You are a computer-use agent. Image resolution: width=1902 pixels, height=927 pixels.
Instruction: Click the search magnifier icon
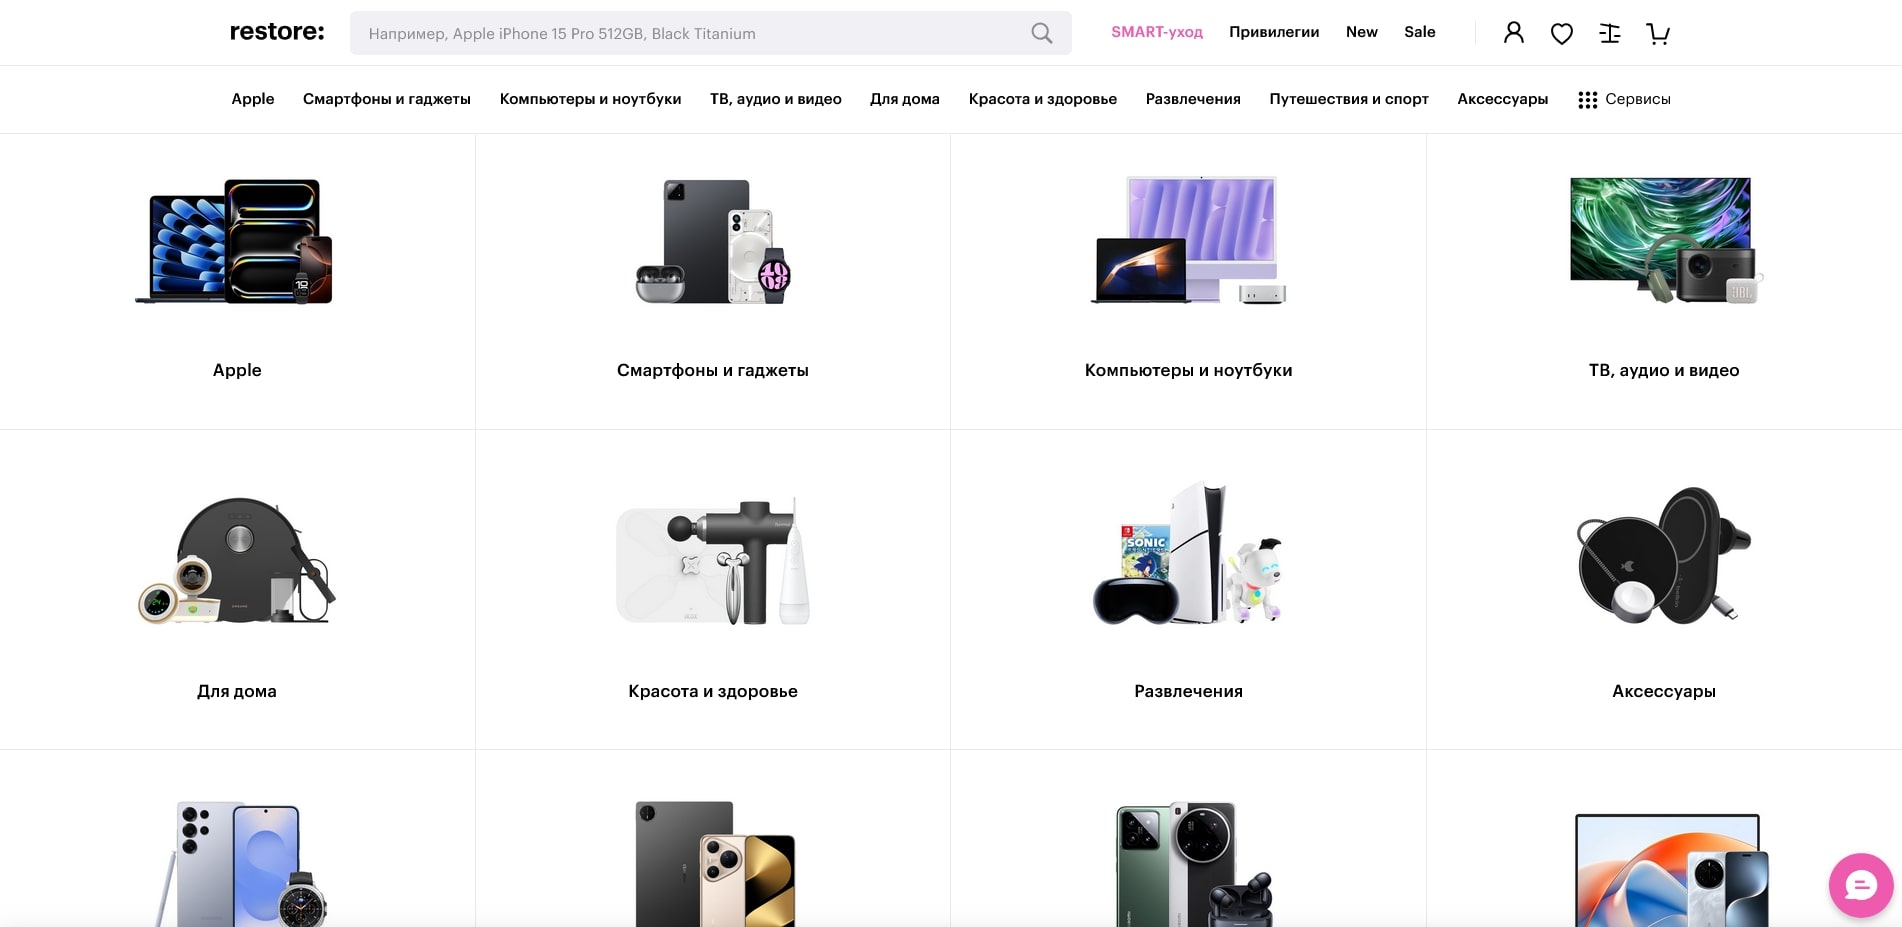[x=1041, y=33]
